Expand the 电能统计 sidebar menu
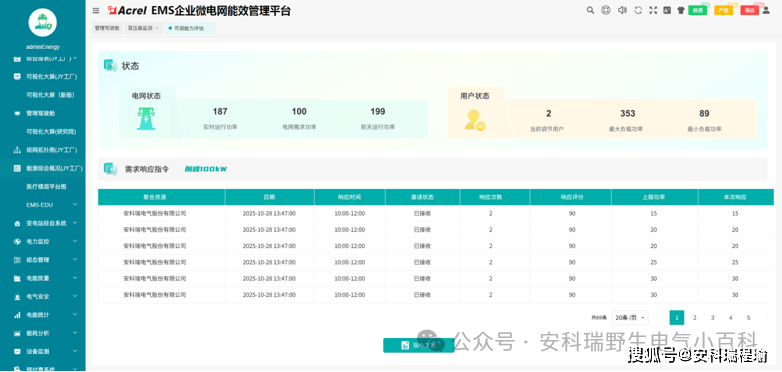The width and height of the screenshot is (782, 372). point(43,315)
